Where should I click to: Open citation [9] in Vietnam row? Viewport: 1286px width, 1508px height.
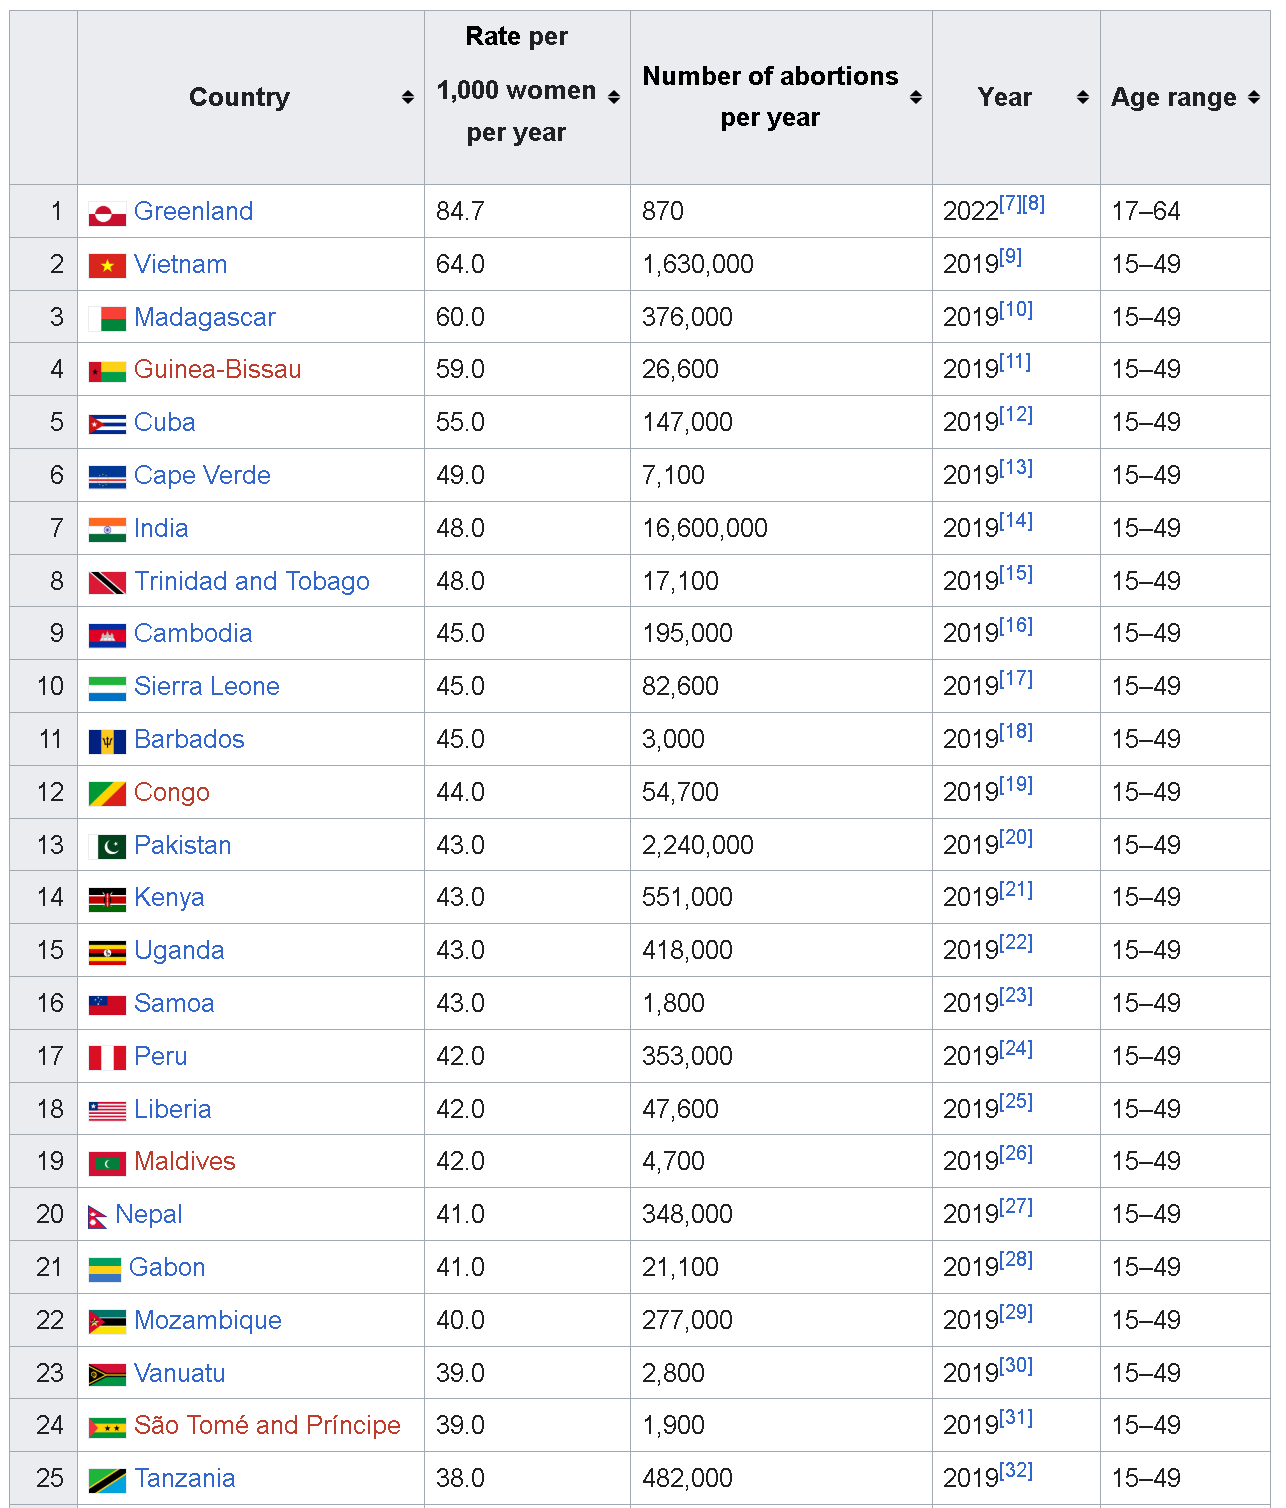1011,257
